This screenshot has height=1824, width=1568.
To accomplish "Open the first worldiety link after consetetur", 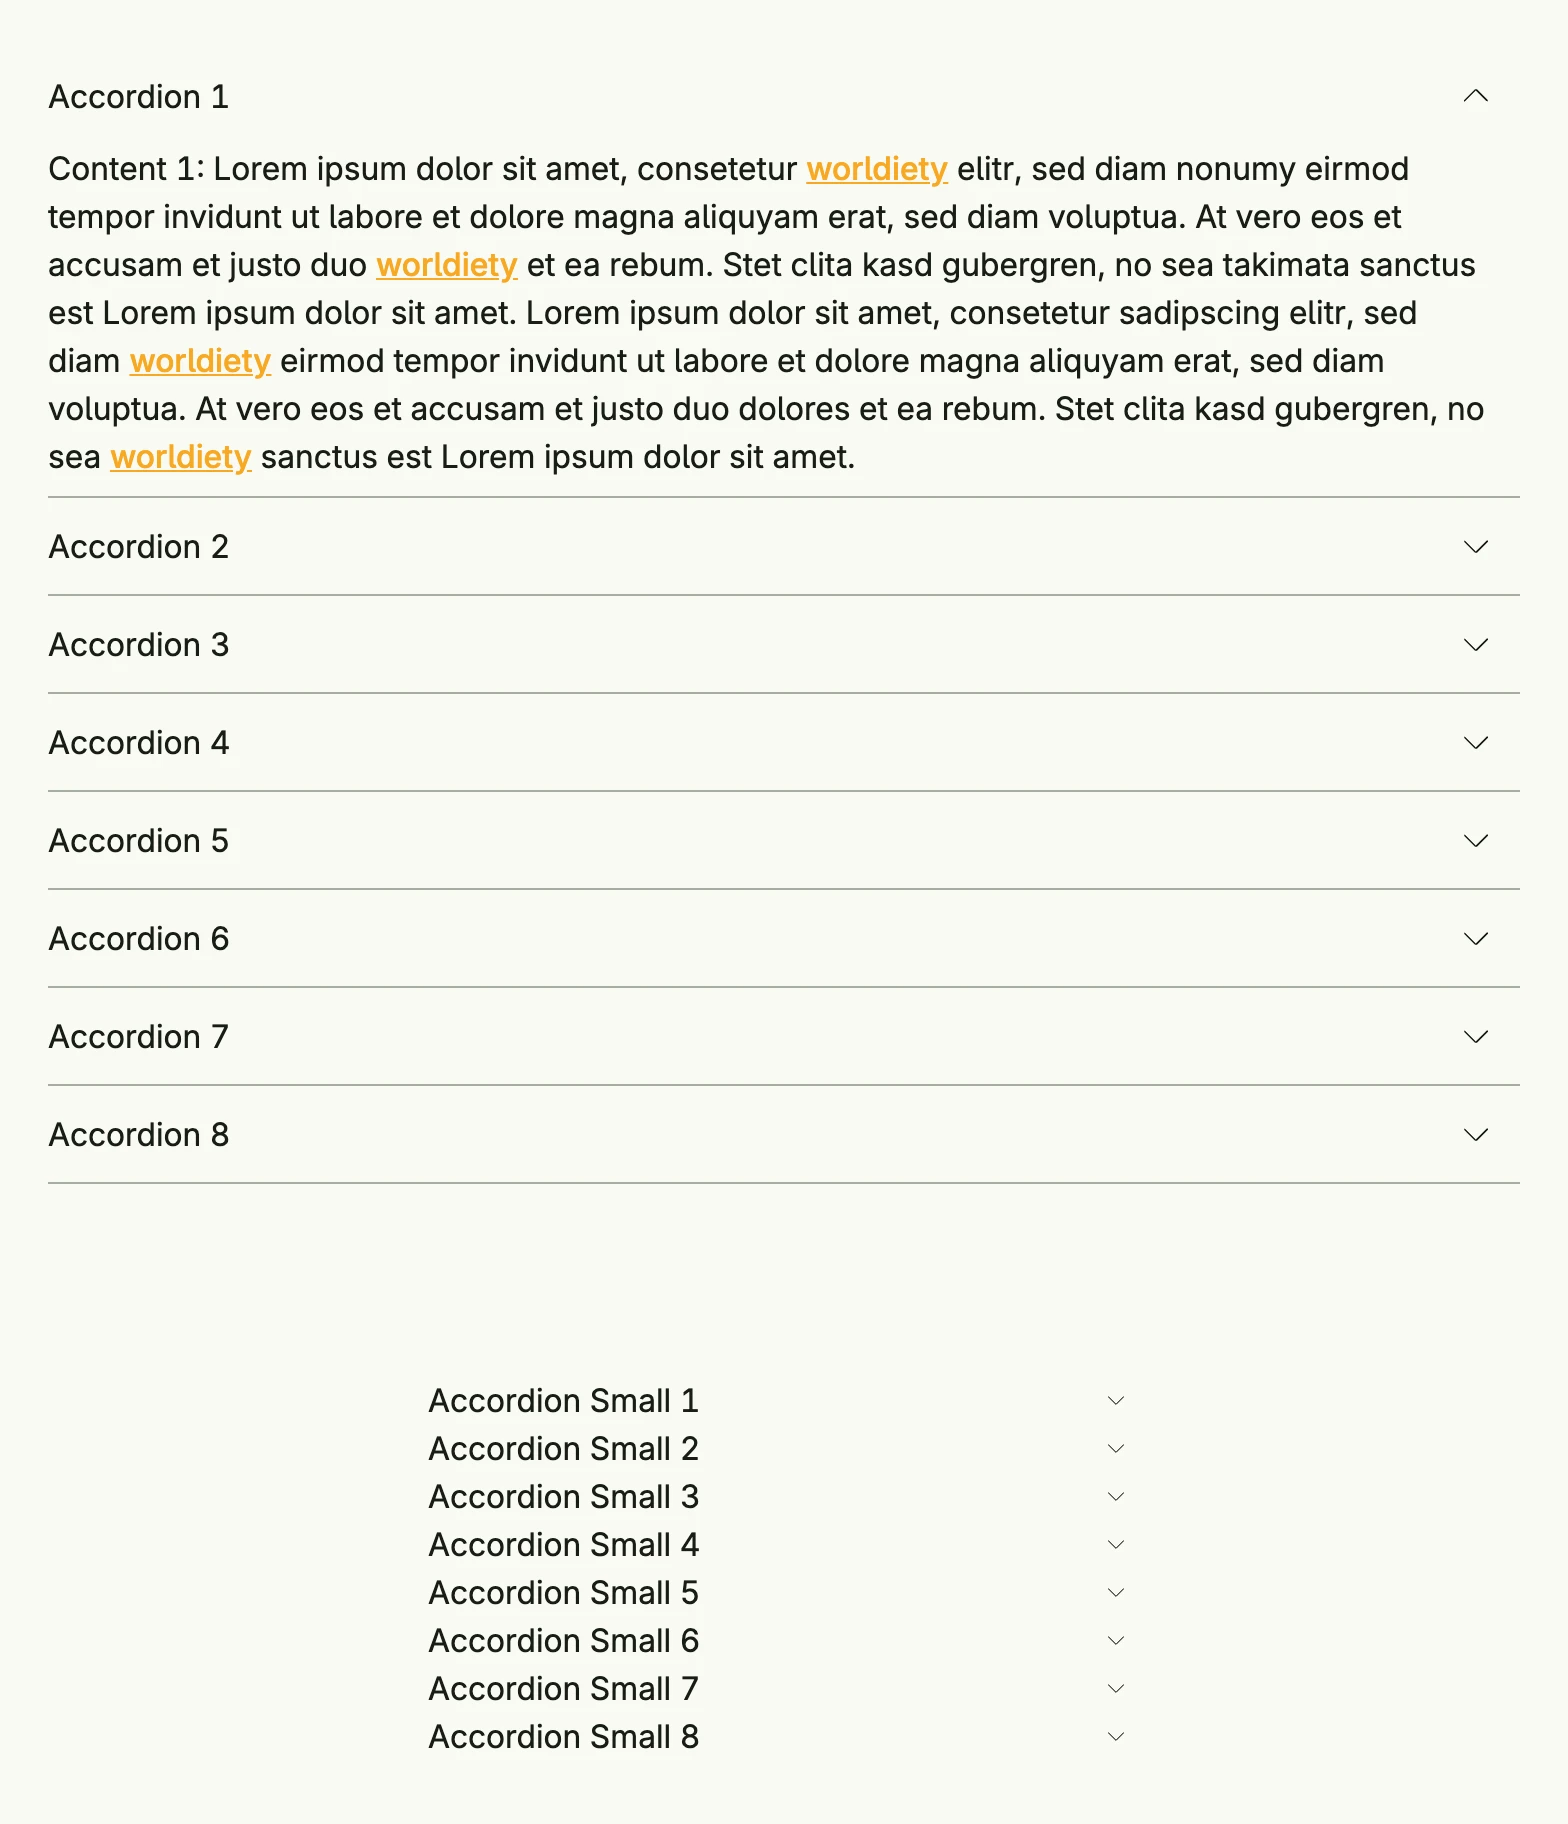I will coord(877,169).
